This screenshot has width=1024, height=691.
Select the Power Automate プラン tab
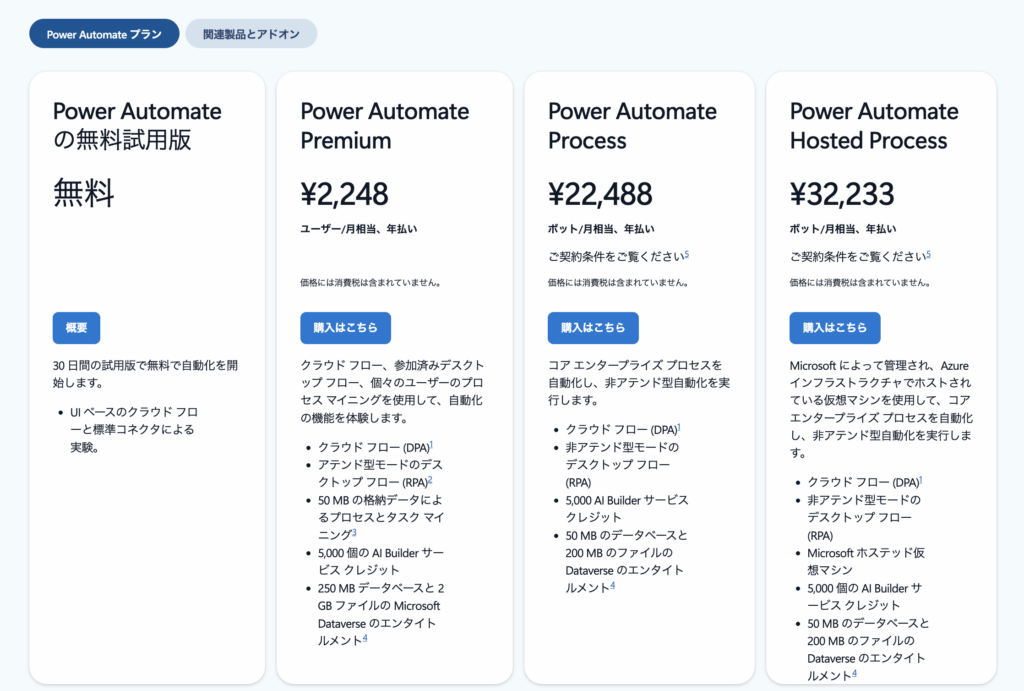(x=103, y=33)
